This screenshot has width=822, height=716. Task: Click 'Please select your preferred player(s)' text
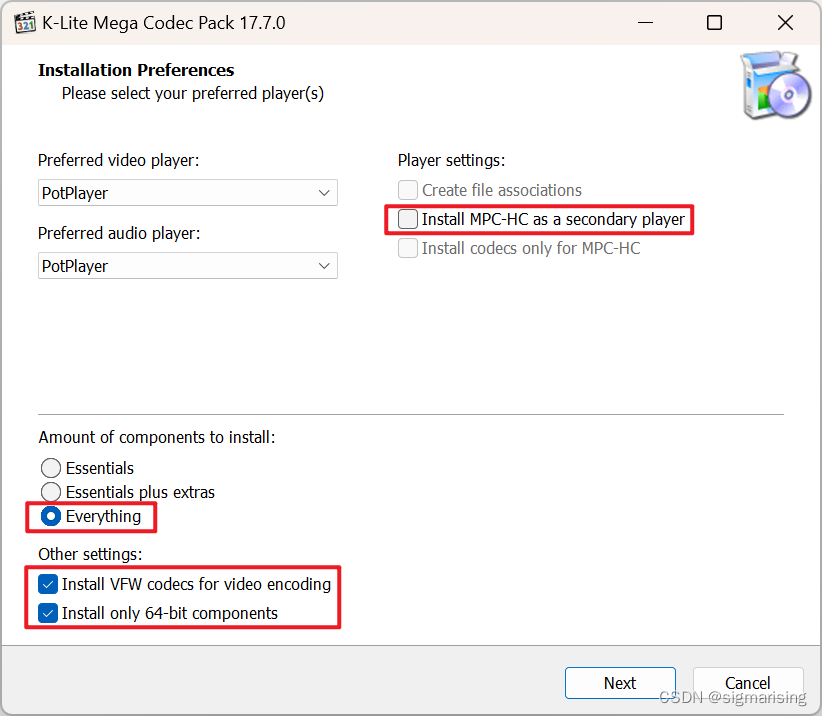193,93
